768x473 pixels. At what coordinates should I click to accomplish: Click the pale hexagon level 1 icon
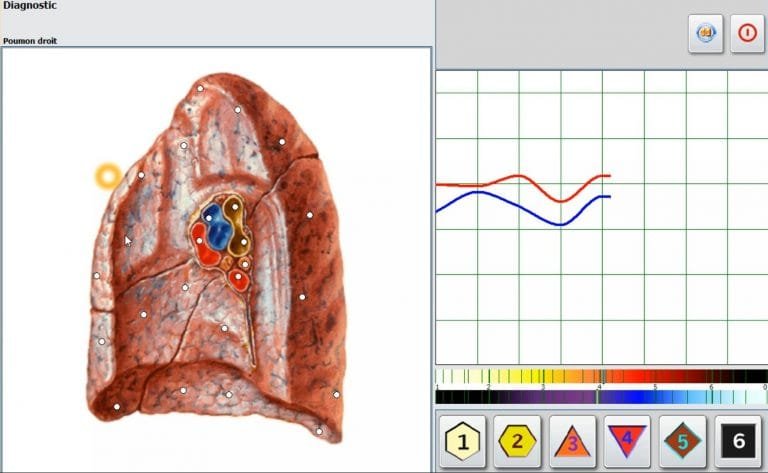click(463, 440)
